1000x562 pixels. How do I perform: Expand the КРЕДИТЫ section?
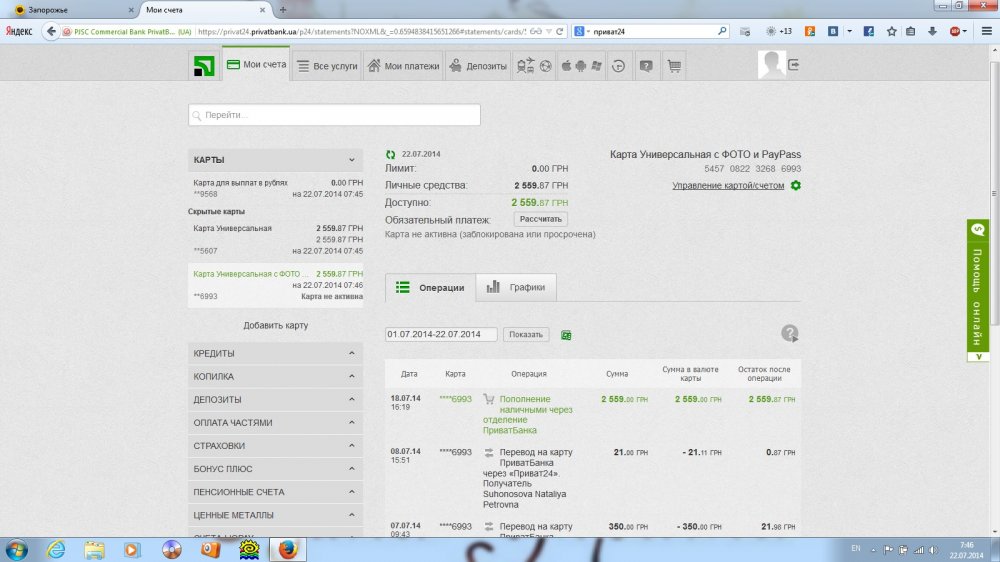(351, 354)
